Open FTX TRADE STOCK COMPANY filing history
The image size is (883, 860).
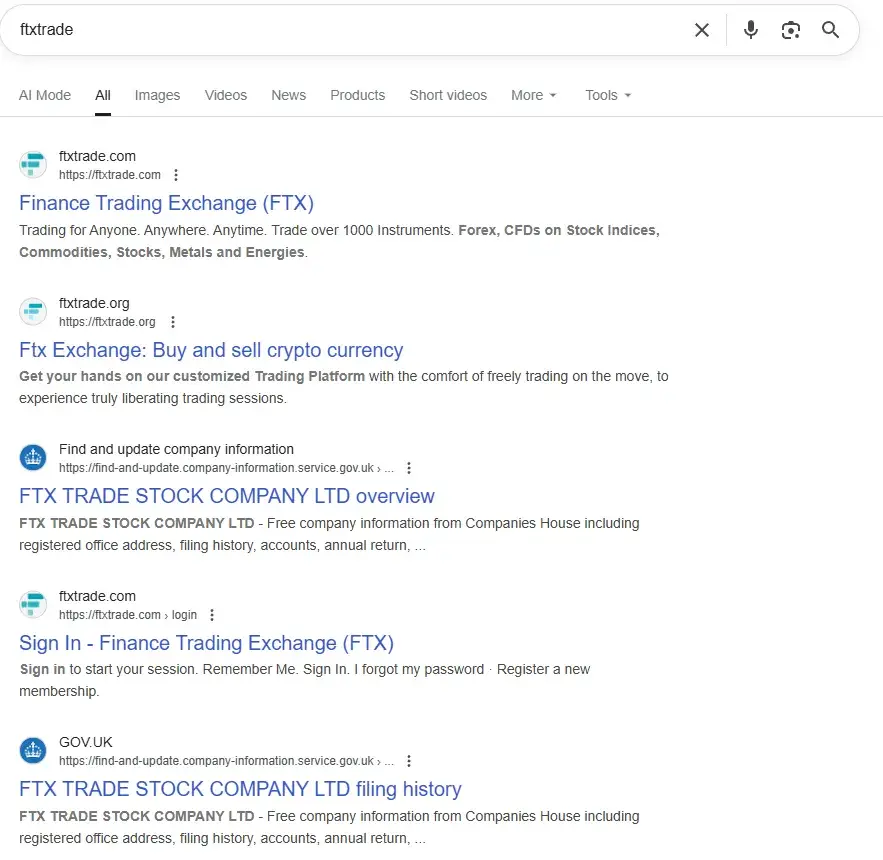click(240, 789)
